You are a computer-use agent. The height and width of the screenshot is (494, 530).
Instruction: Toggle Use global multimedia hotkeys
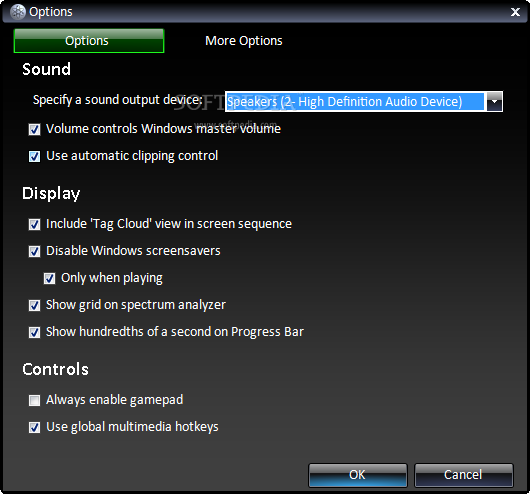click(34, 427)
